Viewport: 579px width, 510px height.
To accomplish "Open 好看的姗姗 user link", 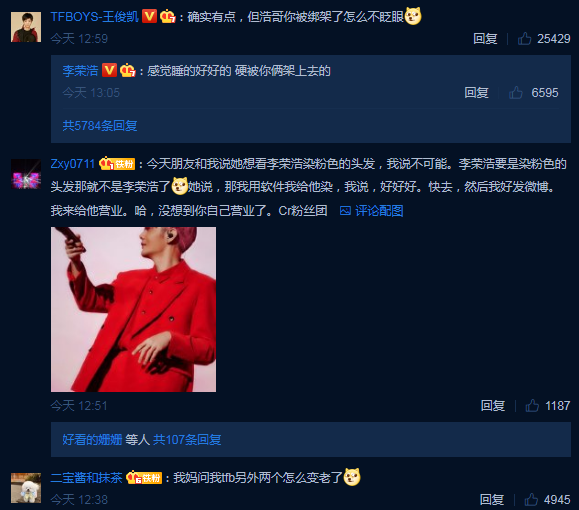I will coord(92,440).
